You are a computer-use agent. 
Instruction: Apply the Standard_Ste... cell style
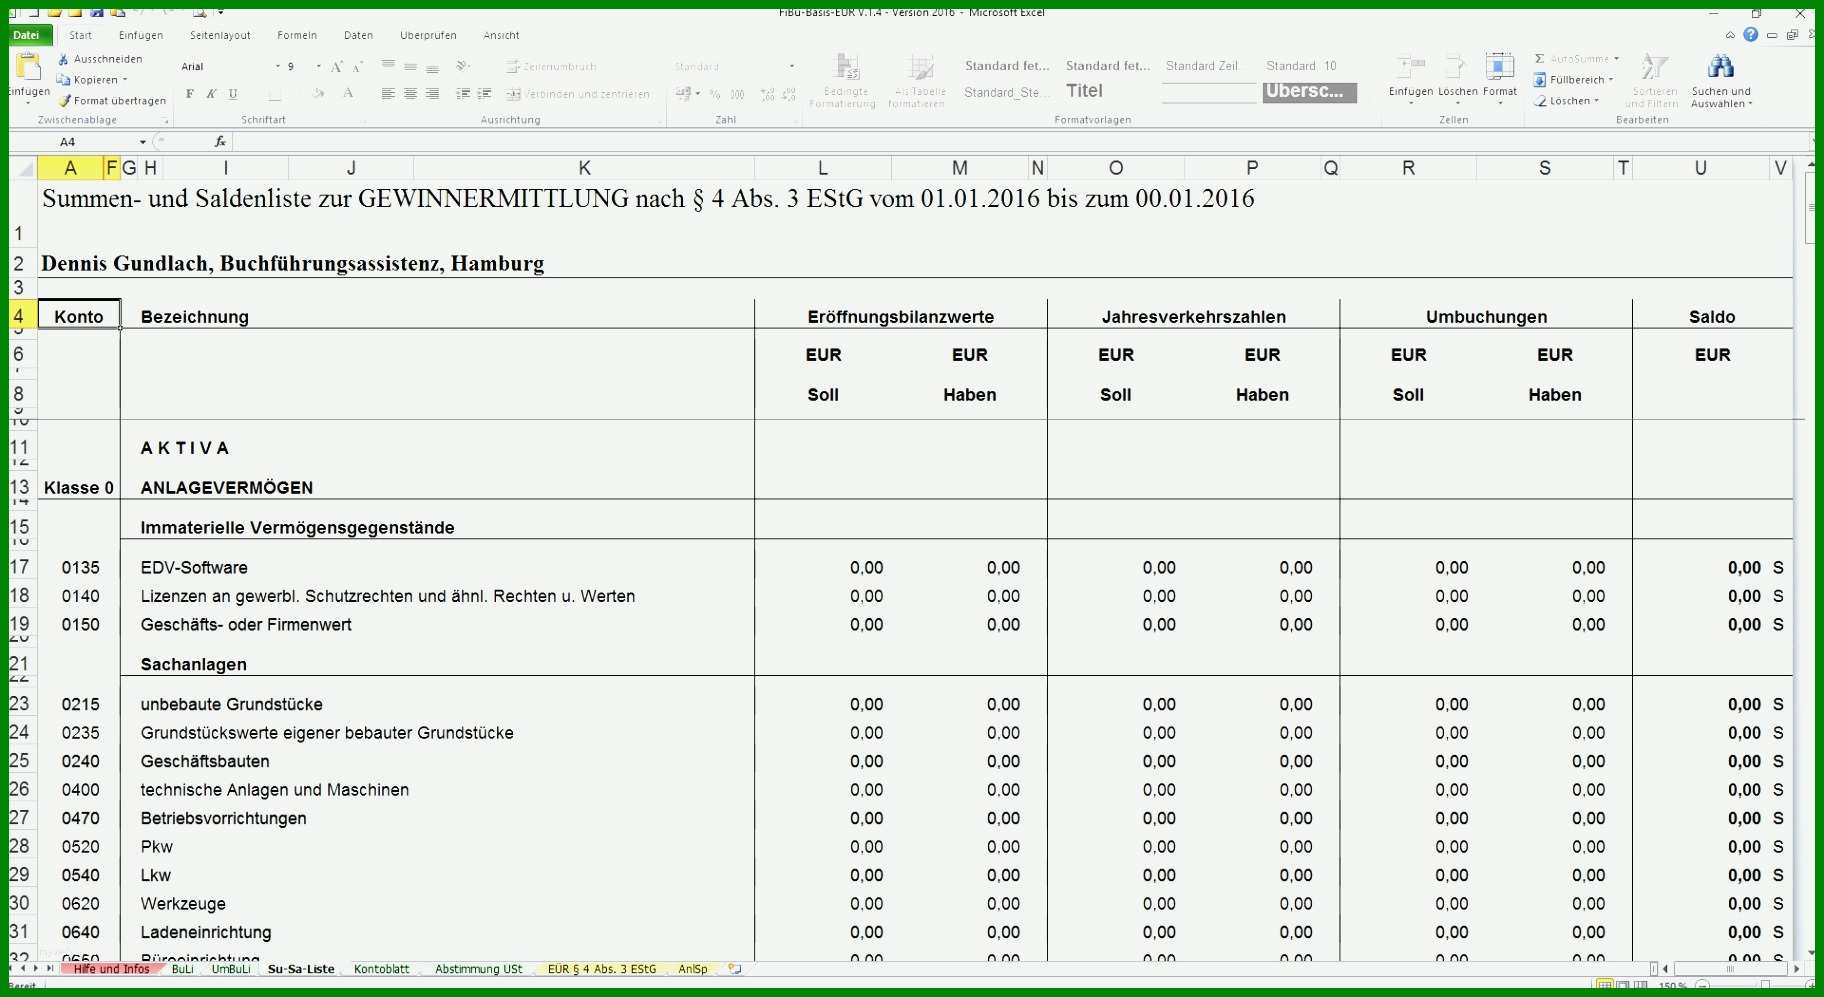pyautogui.click(x=1007, y=92)
